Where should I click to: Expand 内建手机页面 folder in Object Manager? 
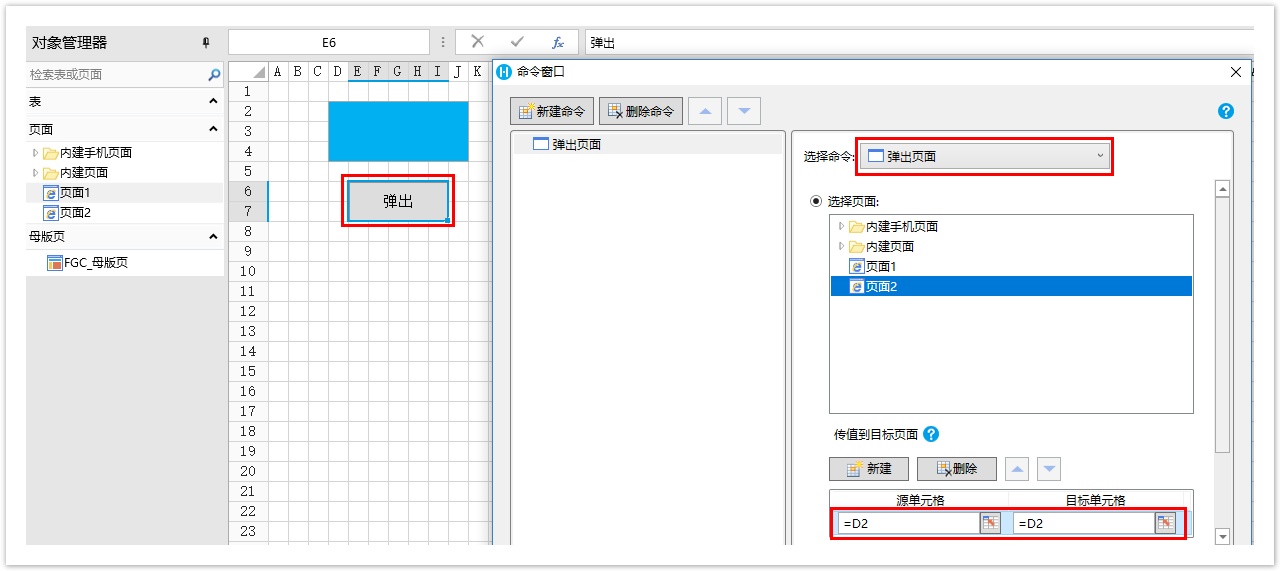(x=36, y=153)
